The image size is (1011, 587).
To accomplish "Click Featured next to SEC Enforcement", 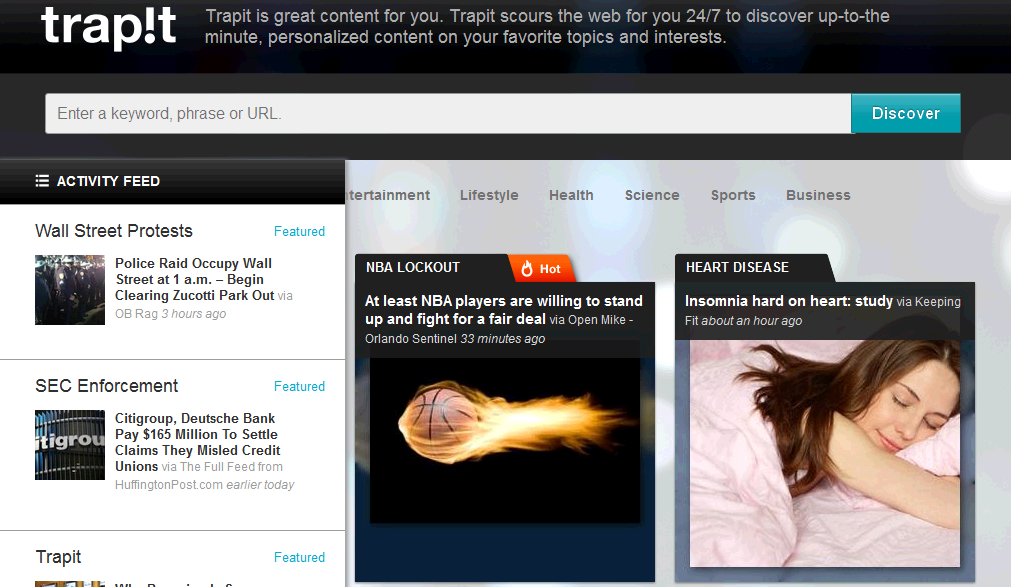I will click(x=299, y=386).
